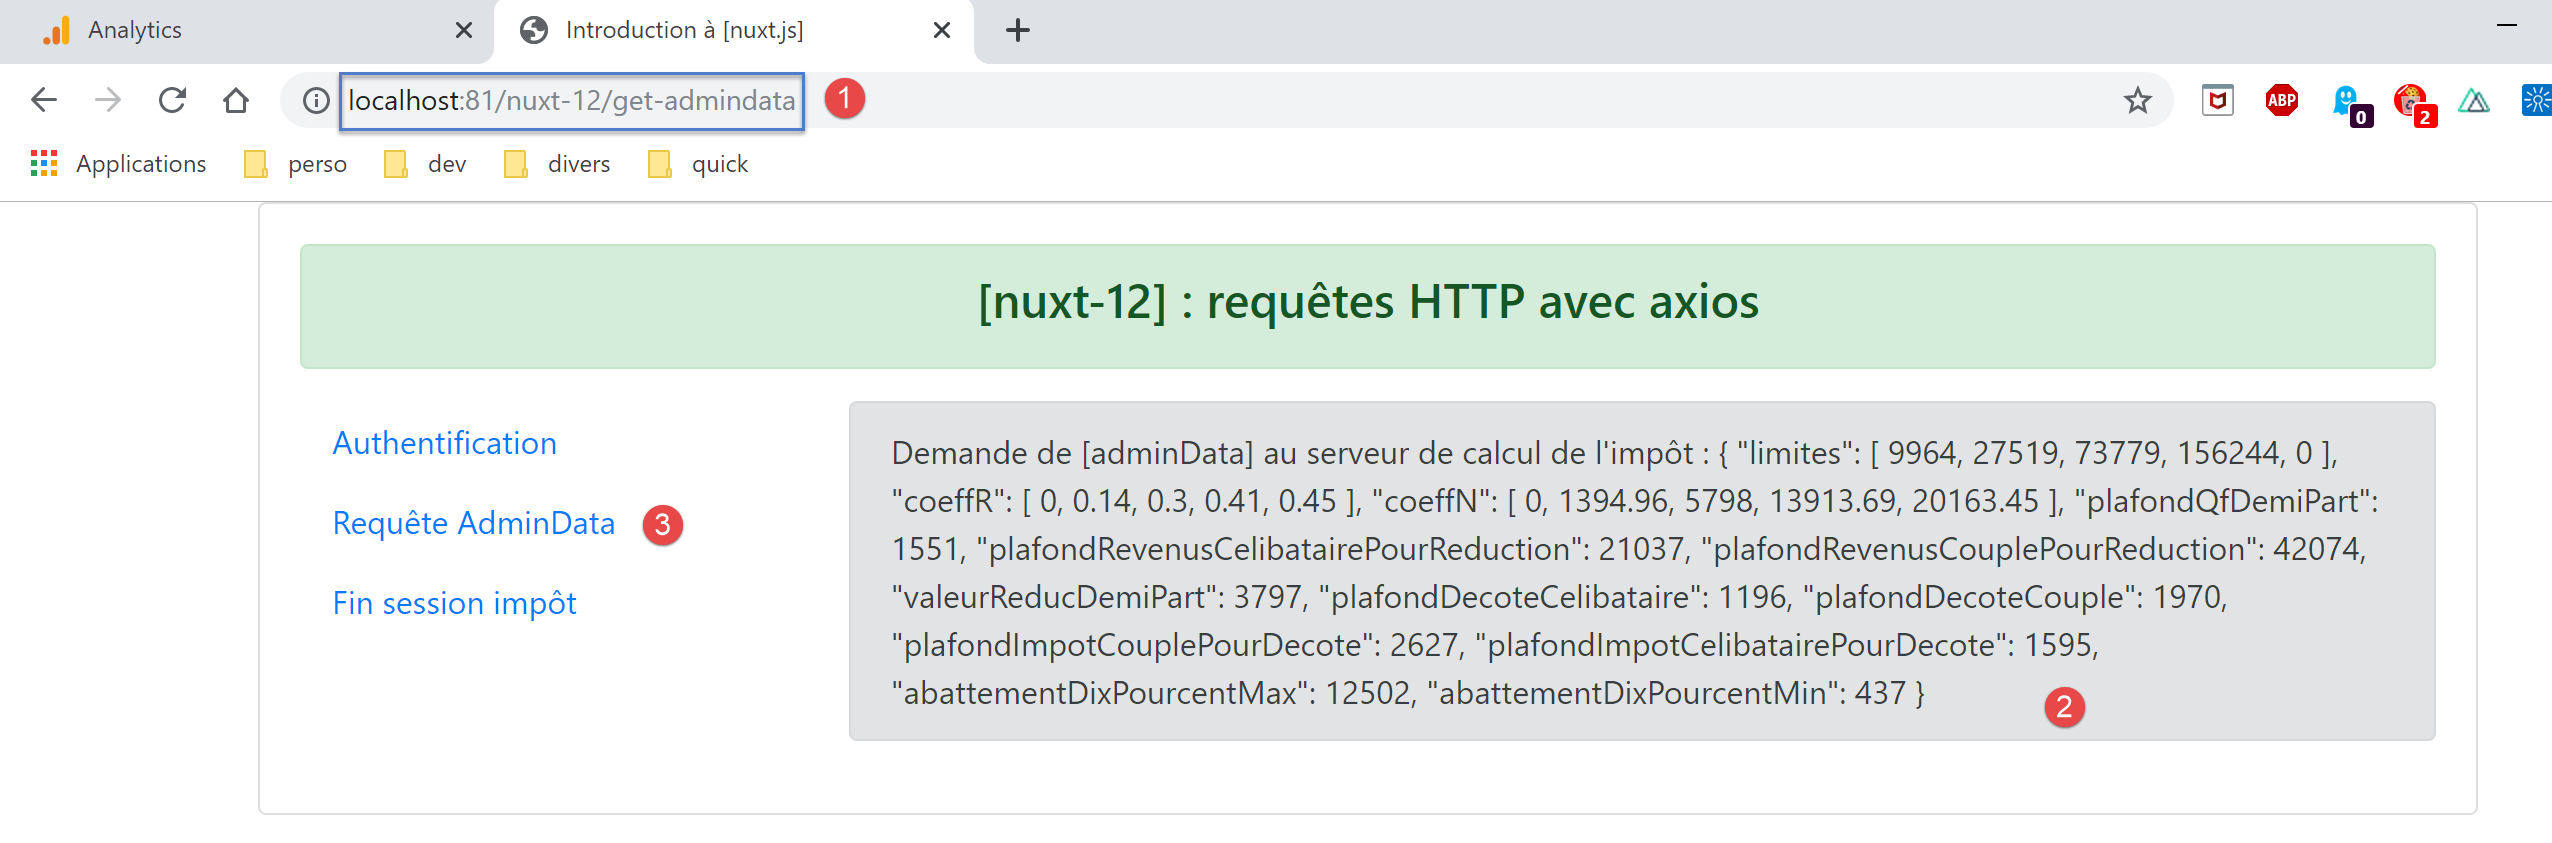Go to the browser home page
Screen dimensions: 2552x843
[x=236, y=100]
